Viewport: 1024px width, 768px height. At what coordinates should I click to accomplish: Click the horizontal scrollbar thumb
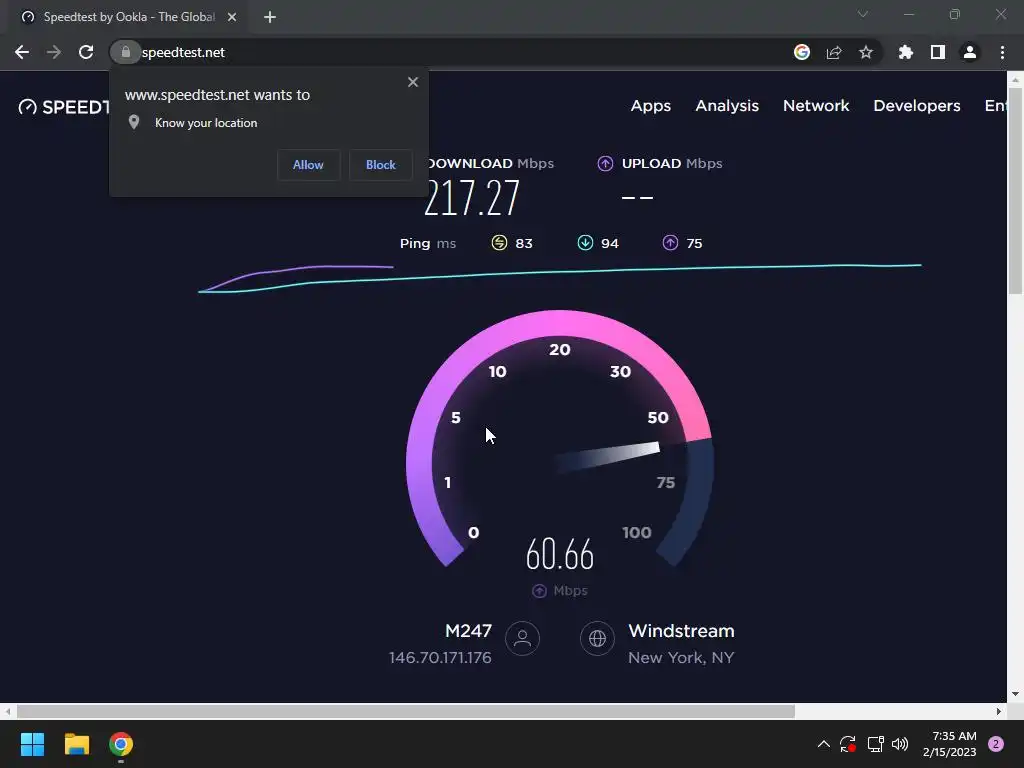click(x=406, y=711)
